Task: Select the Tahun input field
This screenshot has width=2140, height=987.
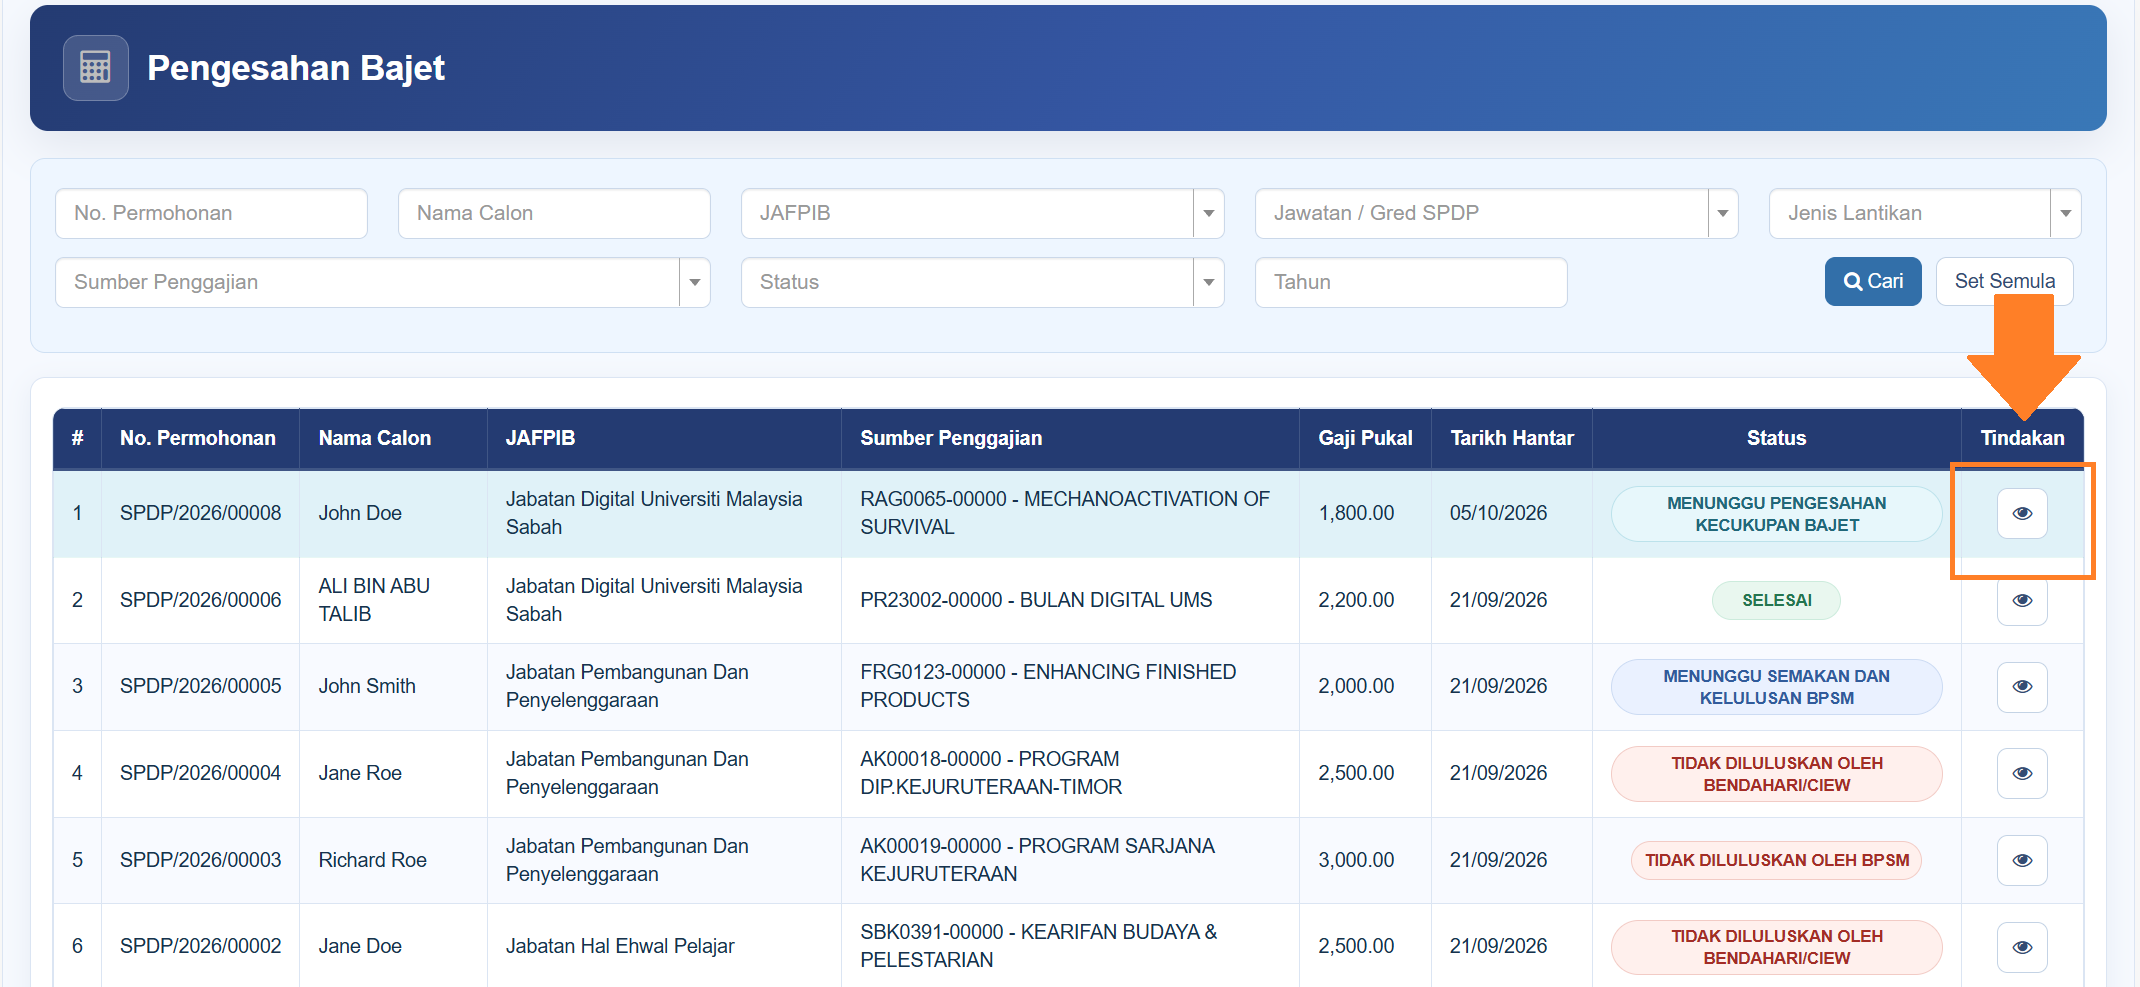Action: click(1410, 282)
